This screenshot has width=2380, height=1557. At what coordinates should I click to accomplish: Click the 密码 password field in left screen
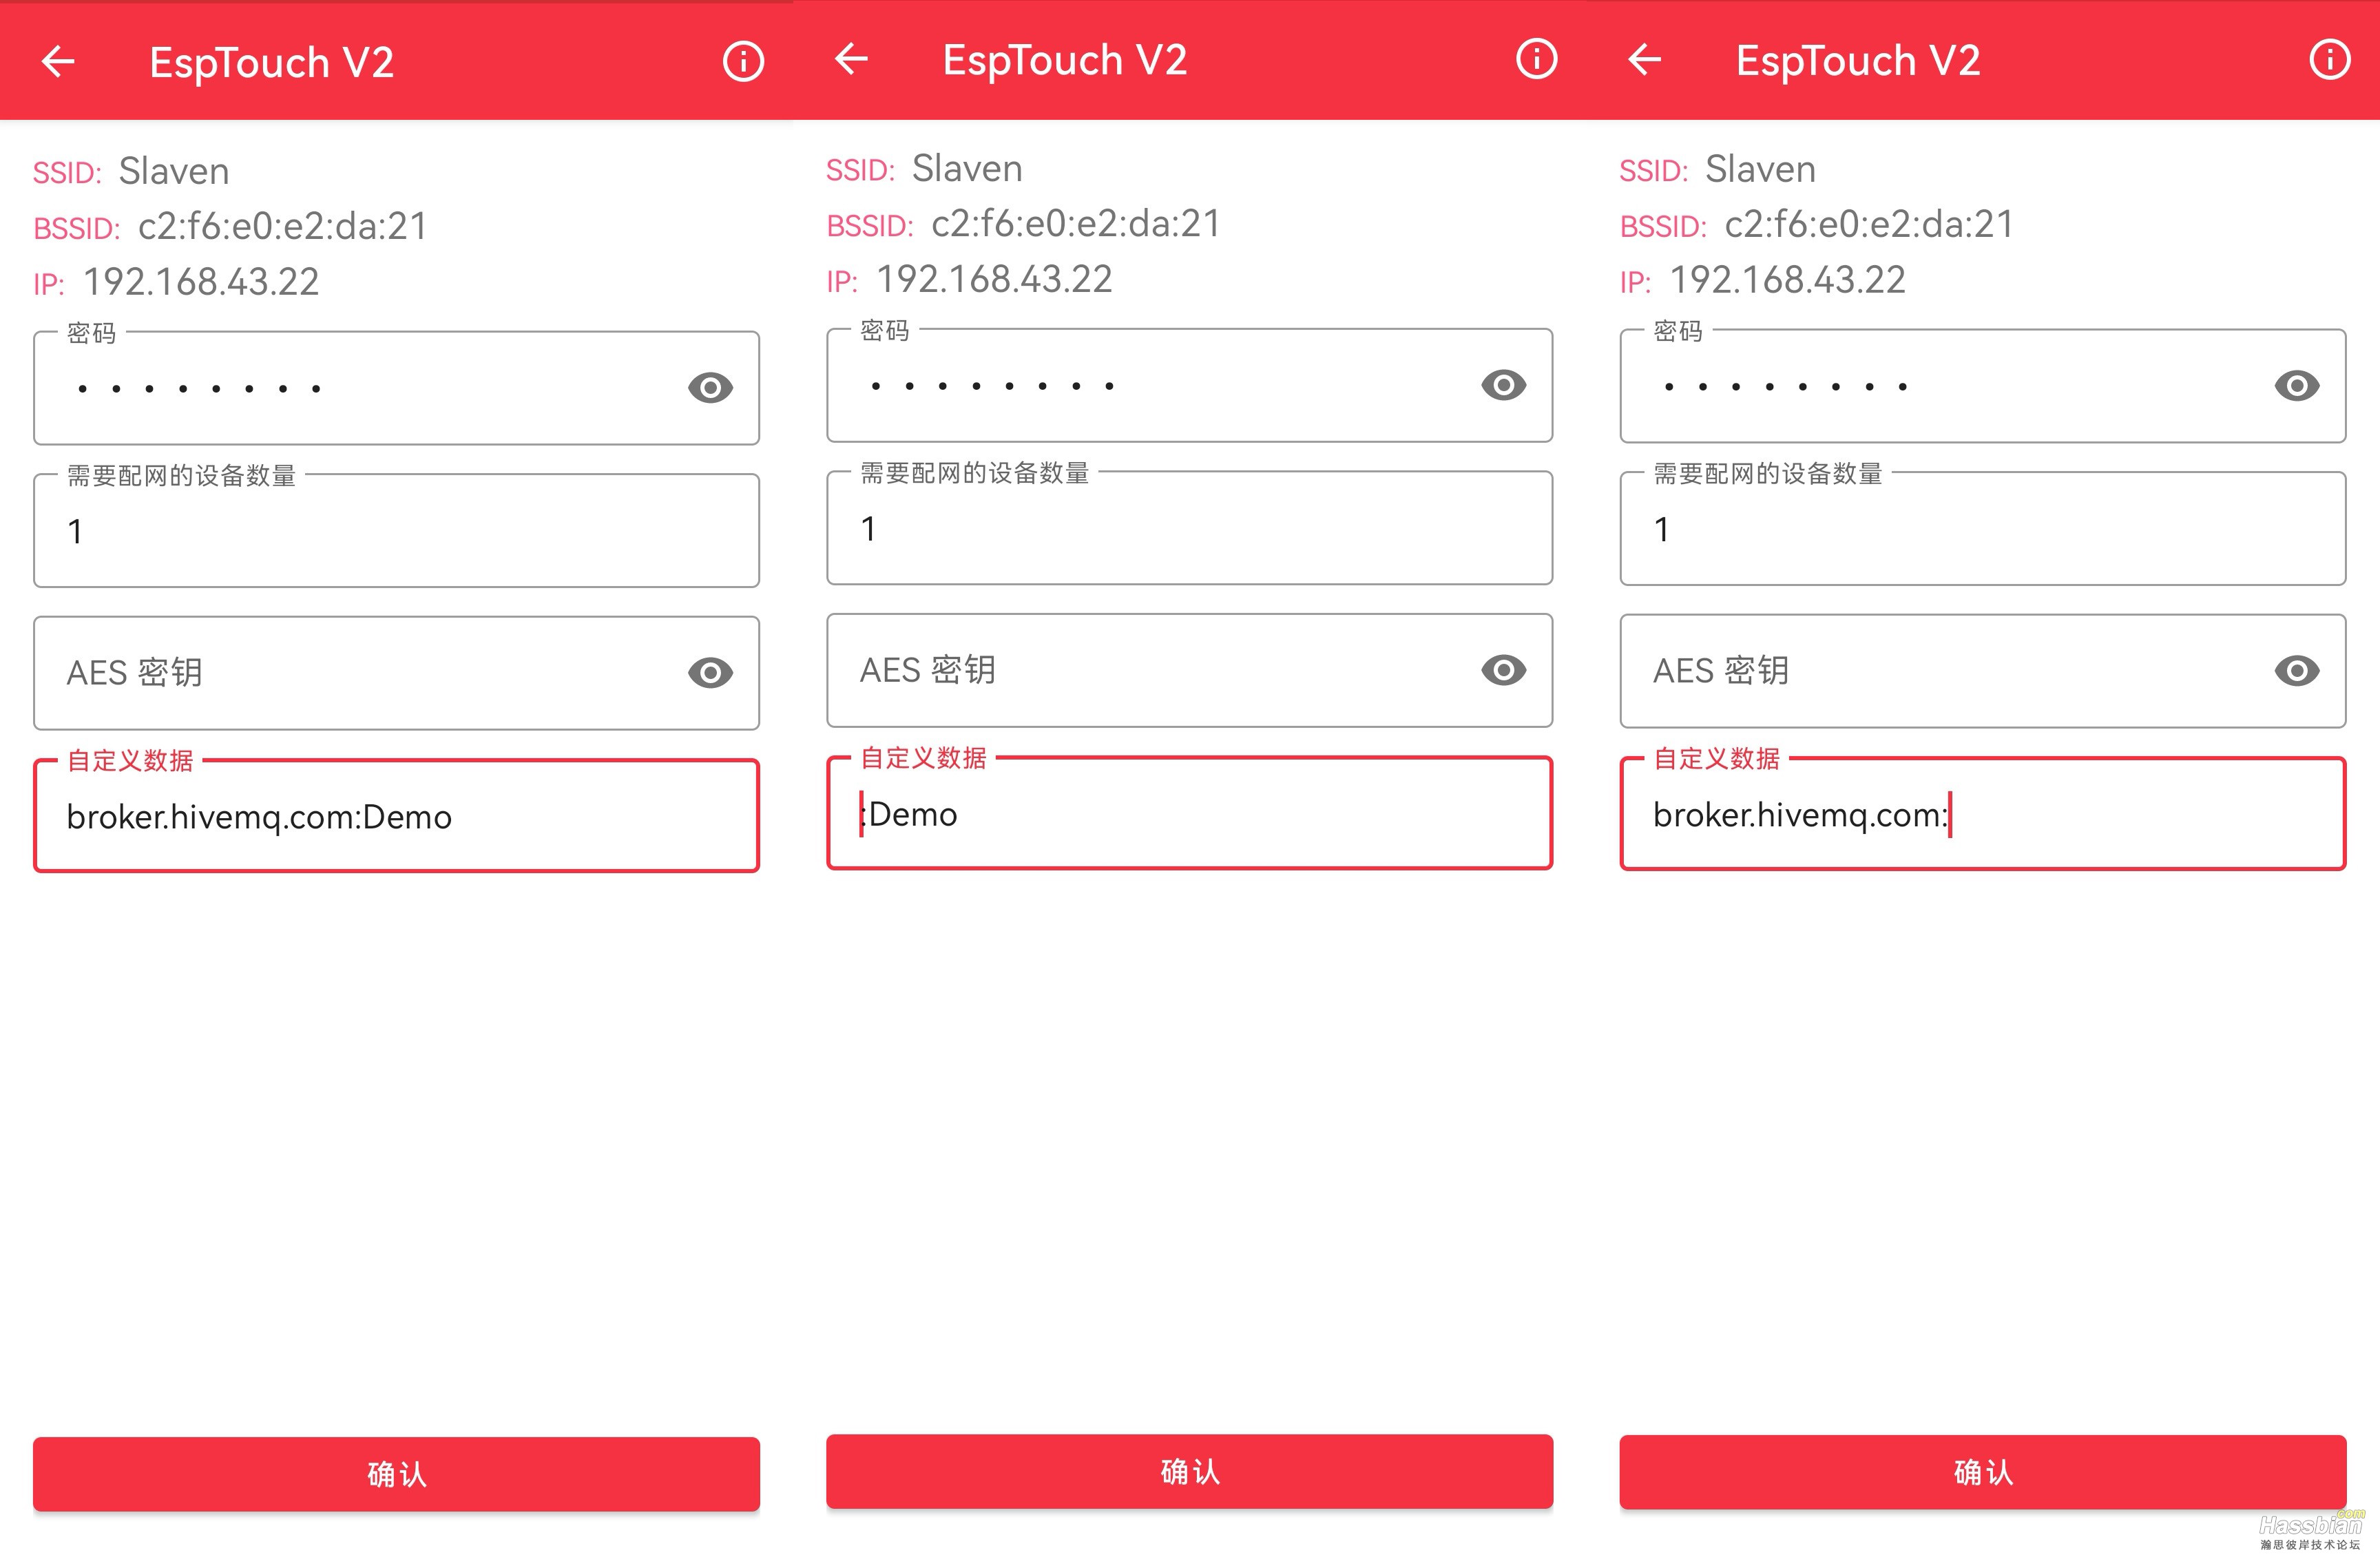pos(396,388)
